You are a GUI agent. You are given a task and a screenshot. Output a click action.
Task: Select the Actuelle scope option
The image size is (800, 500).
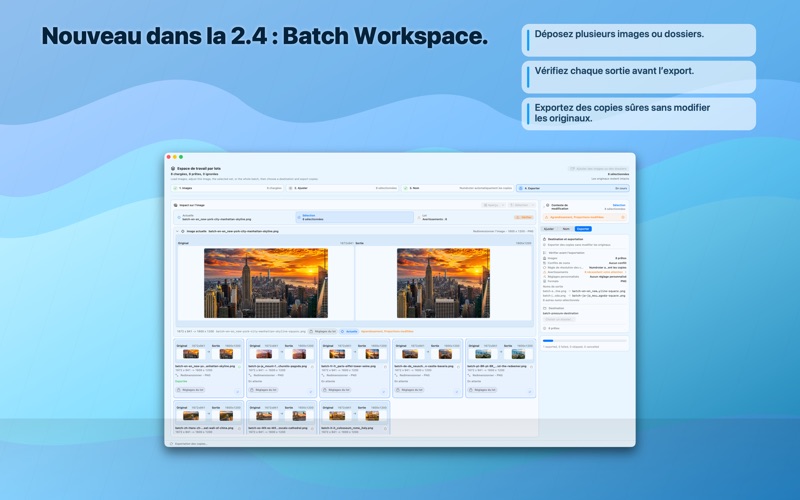[234, 217]
